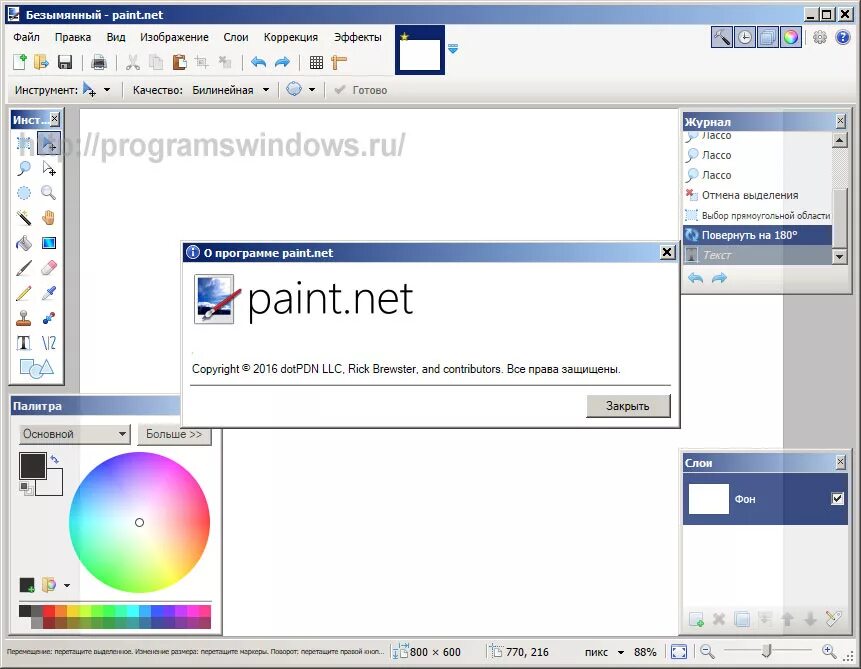The image size is (861, 669).
Task: Expand the palette management dropdown arrow
Action: pos(67,586)
